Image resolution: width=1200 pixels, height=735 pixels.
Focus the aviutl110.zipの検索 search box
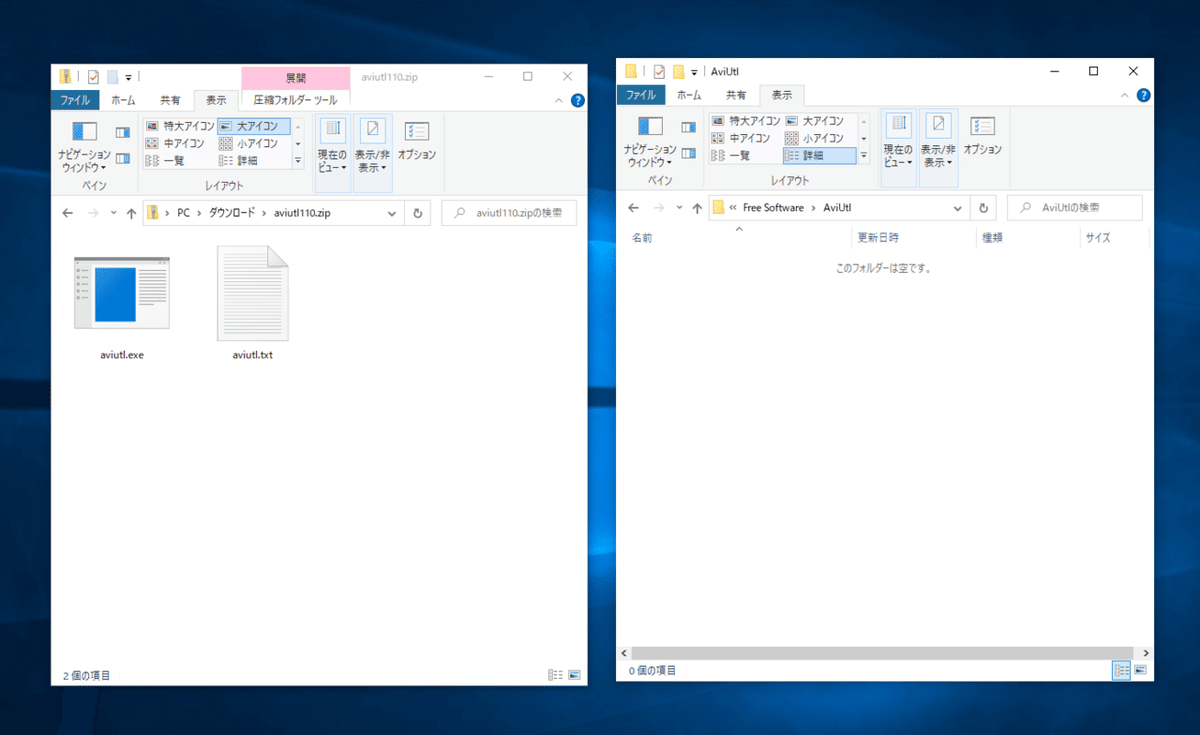509,213
